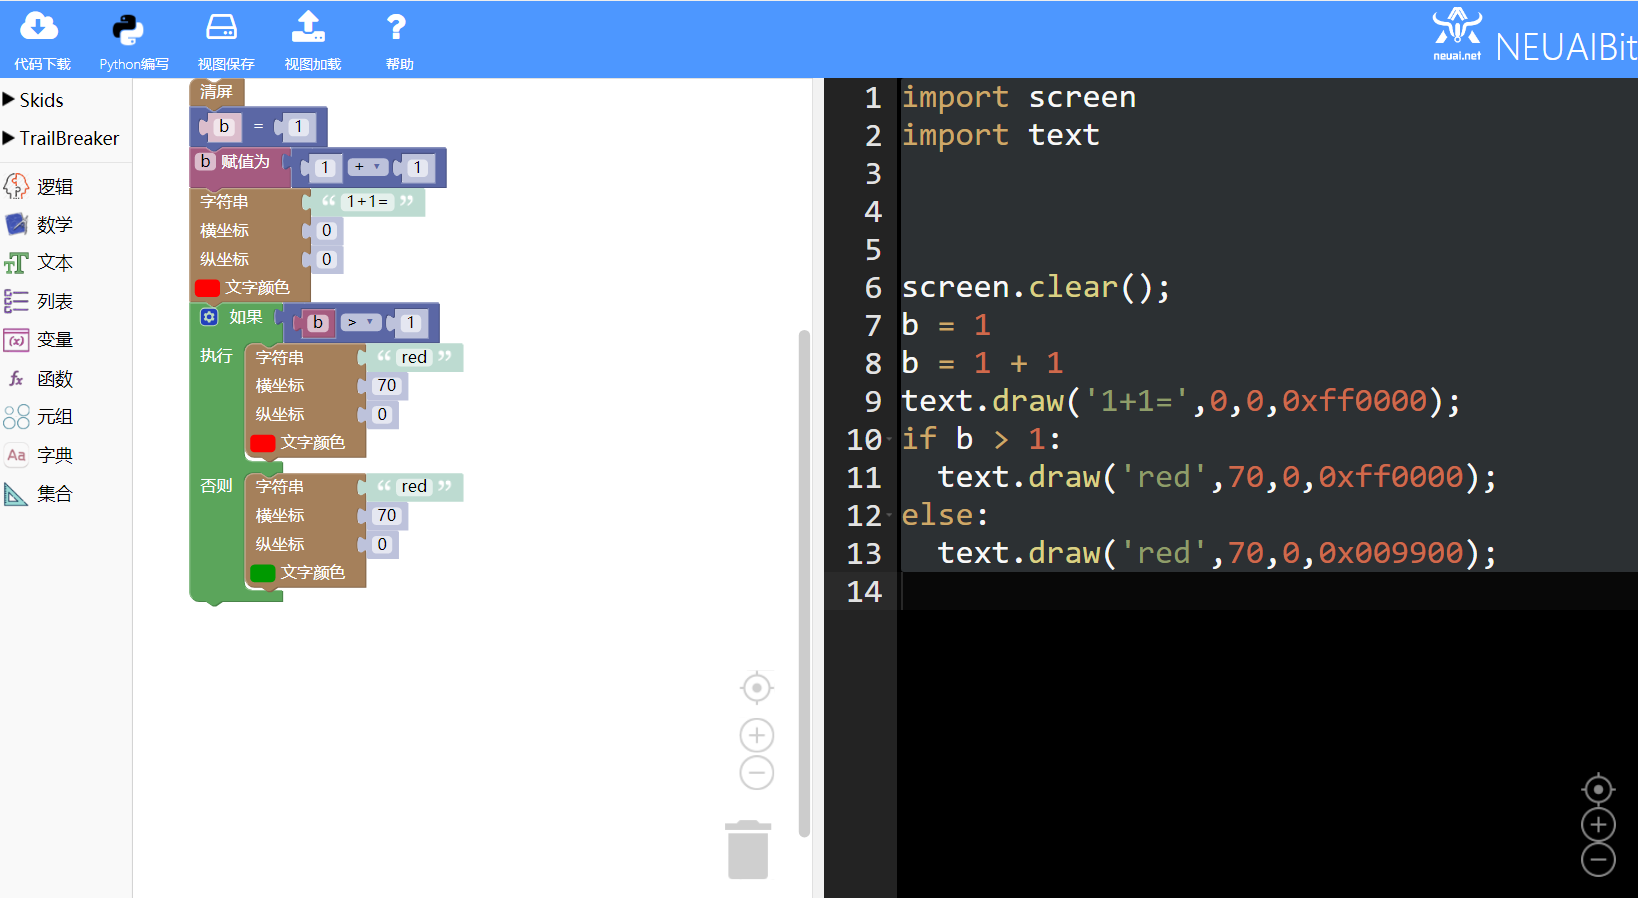Zoom in the code panel
The height and width of the screenshot is (898, 1638).
[x=1598, y=825]
